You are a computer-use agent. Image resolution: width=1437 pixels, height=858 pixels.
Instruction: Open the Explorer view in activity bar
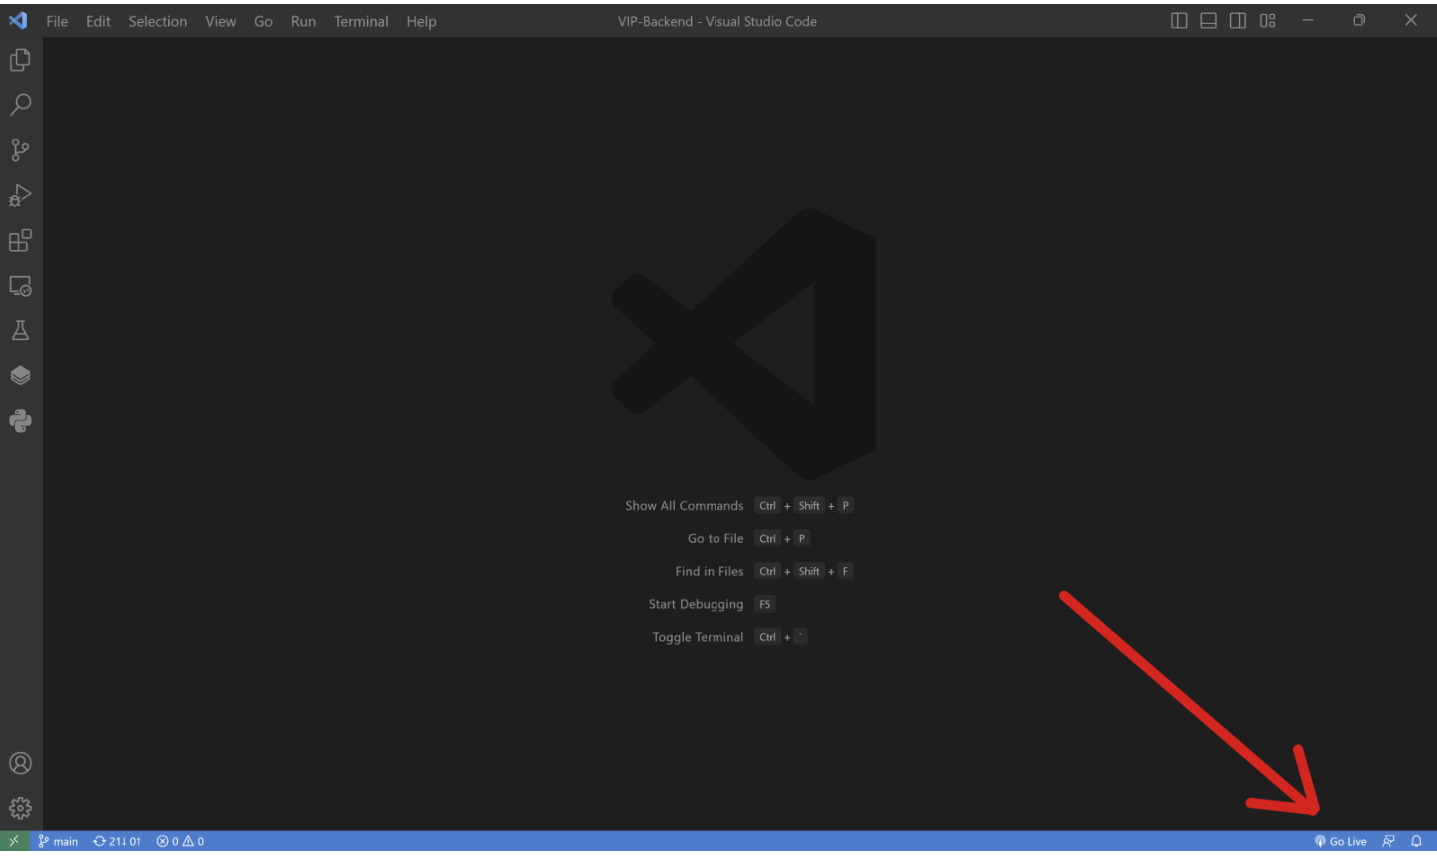coord(20,60)
